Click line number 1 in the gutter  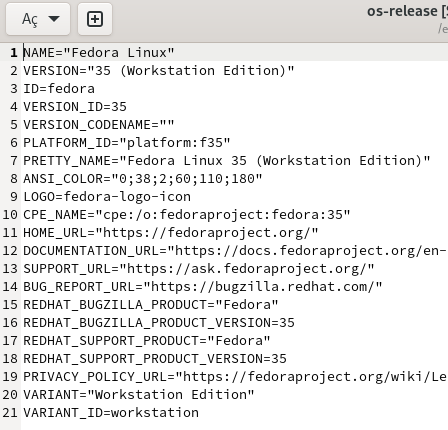(x=14, y=53)
